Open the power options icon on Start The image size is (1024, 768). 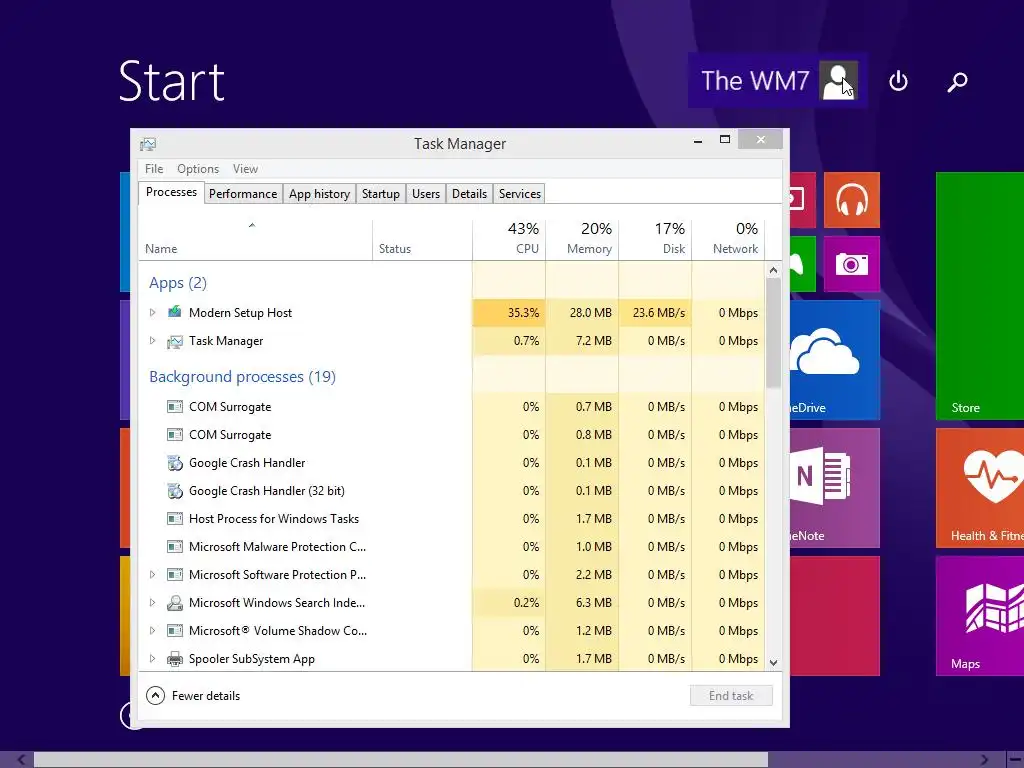click(x=899, y=81)
